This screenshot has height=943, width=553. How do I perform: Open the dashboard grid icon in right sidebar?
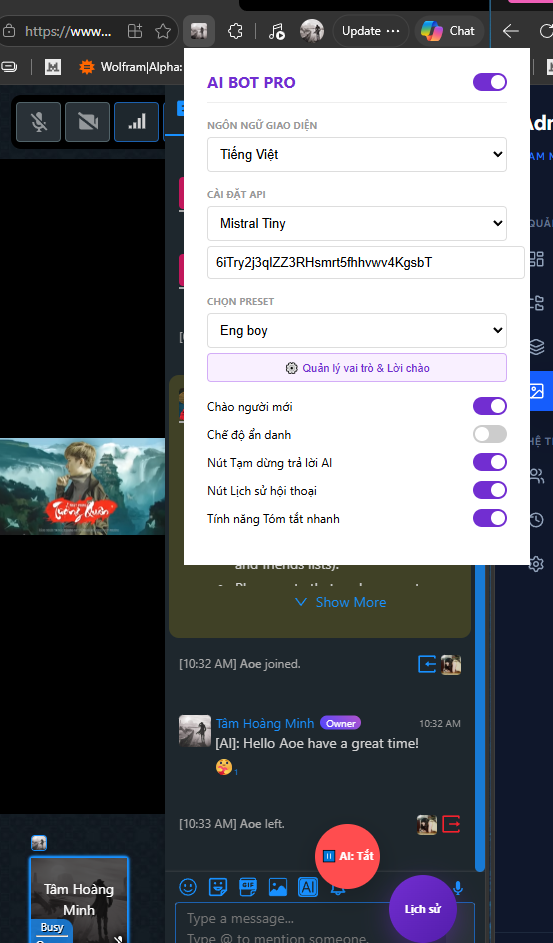point(536,259)
